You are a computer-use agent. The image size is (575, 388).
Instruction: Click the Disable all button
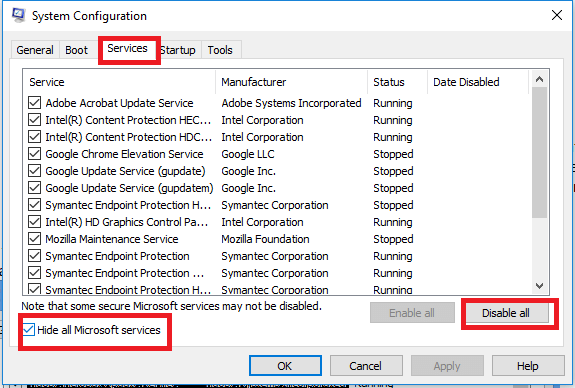pyautogui.click(x=505, y=313)
